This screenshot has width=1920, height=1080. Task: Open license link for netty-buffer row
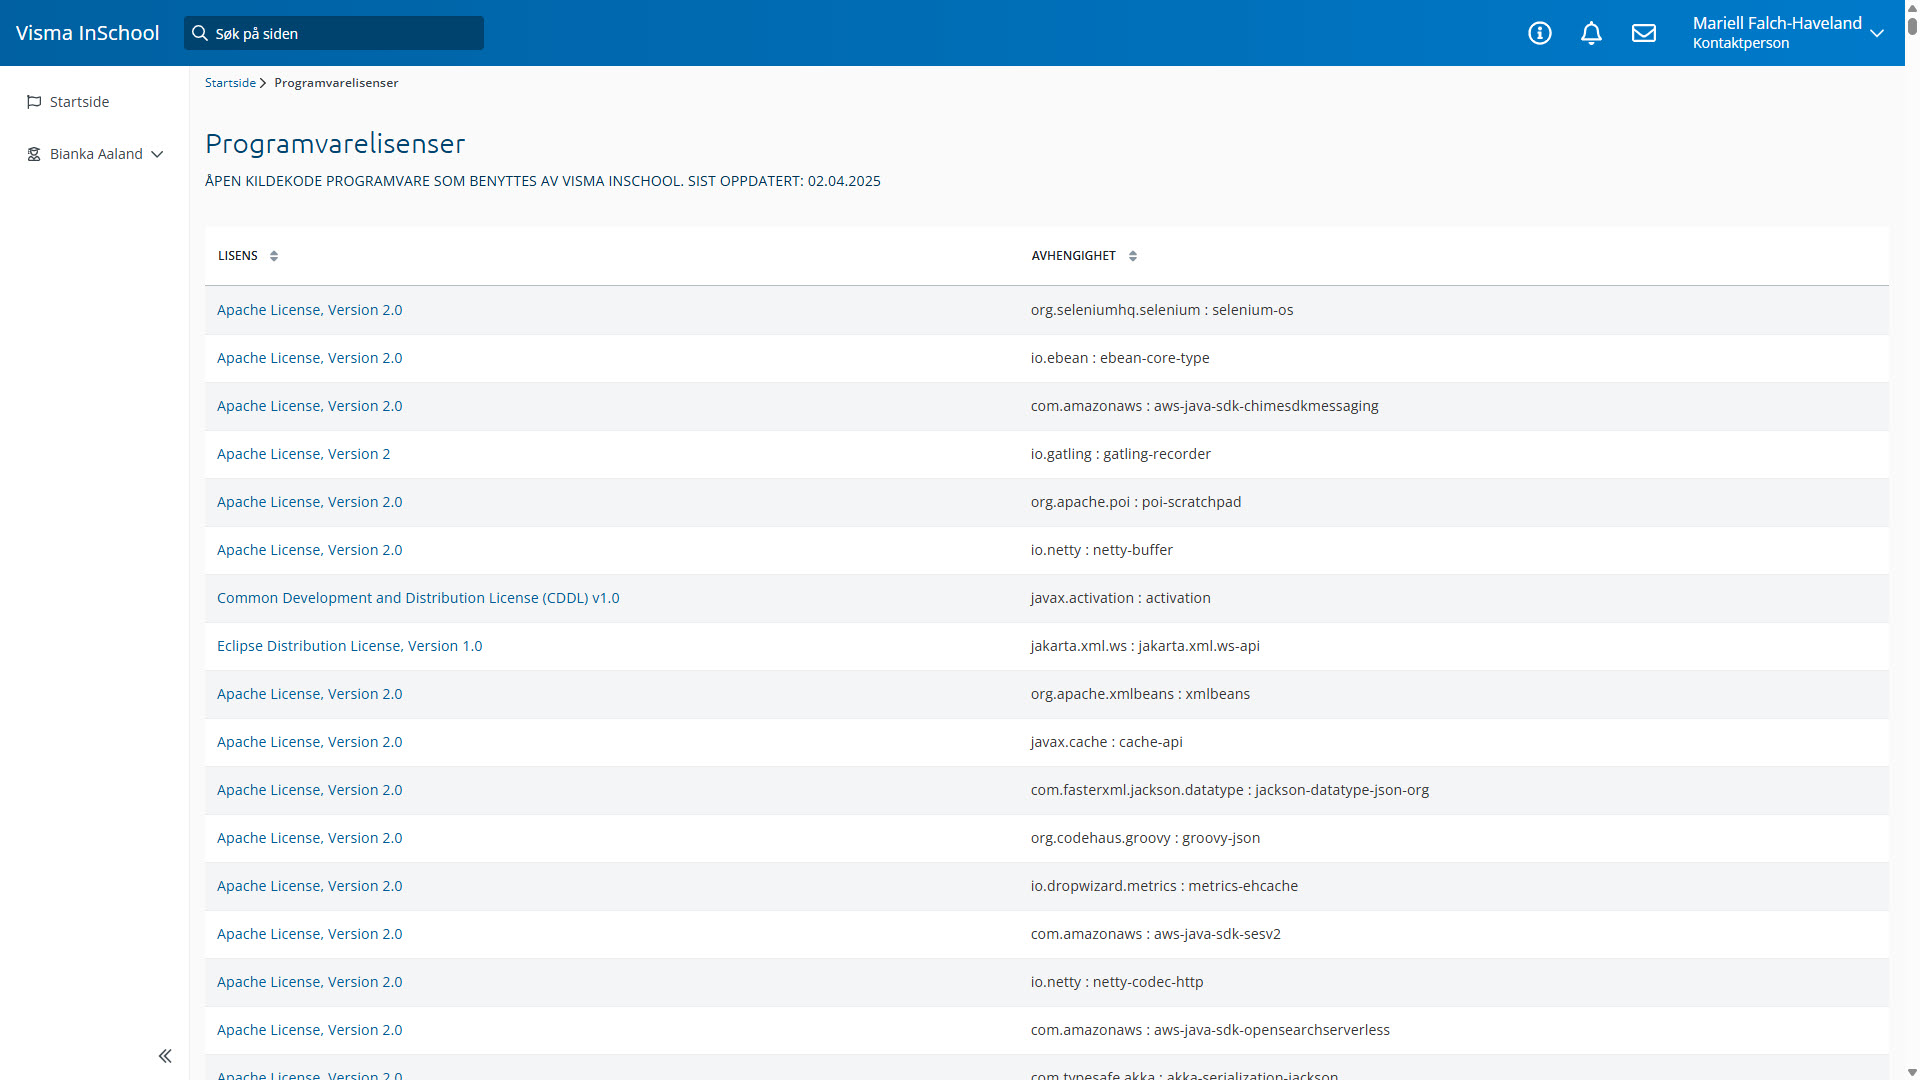pos(309,550)
